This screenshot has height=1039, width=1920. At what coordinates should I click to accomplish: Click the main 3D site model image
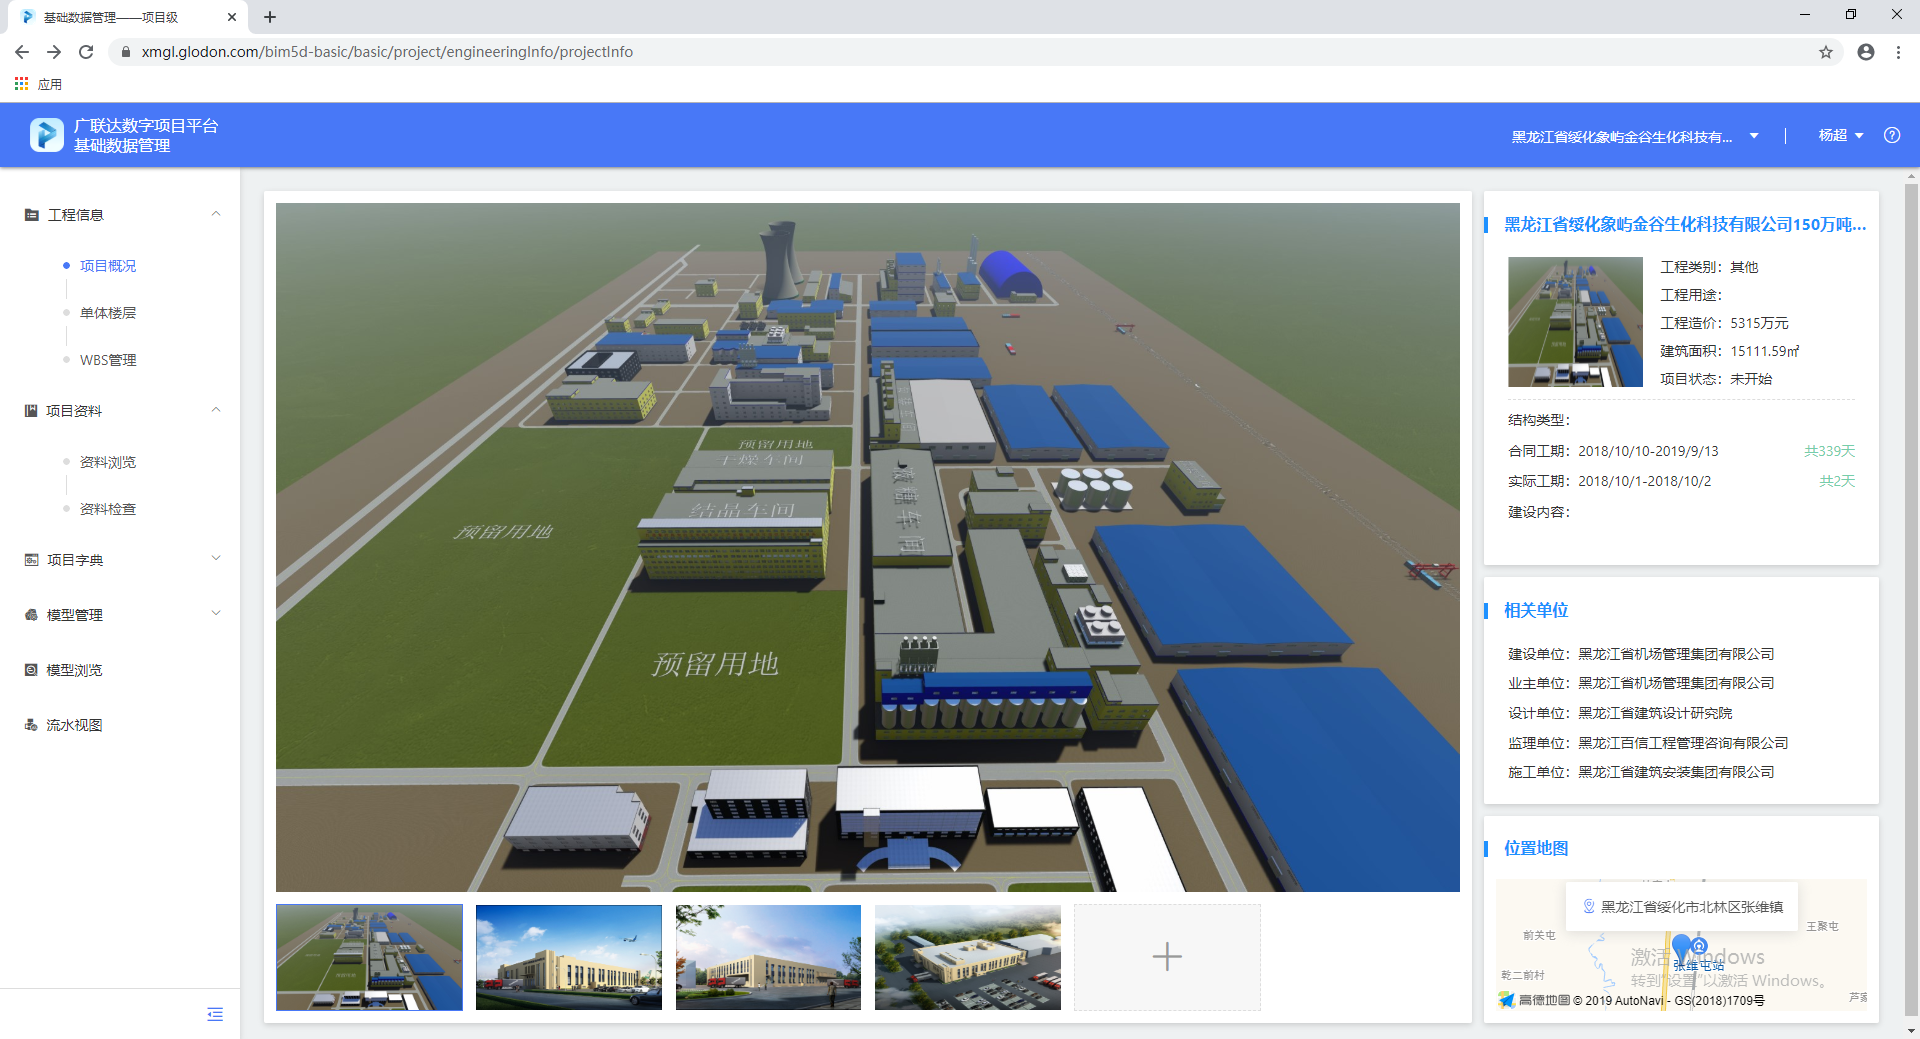[868, 547]
